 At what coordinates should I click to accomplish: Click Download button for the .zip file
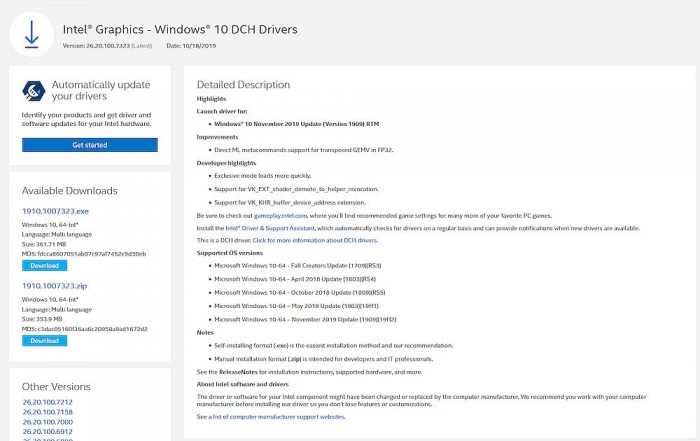point(45,341)
